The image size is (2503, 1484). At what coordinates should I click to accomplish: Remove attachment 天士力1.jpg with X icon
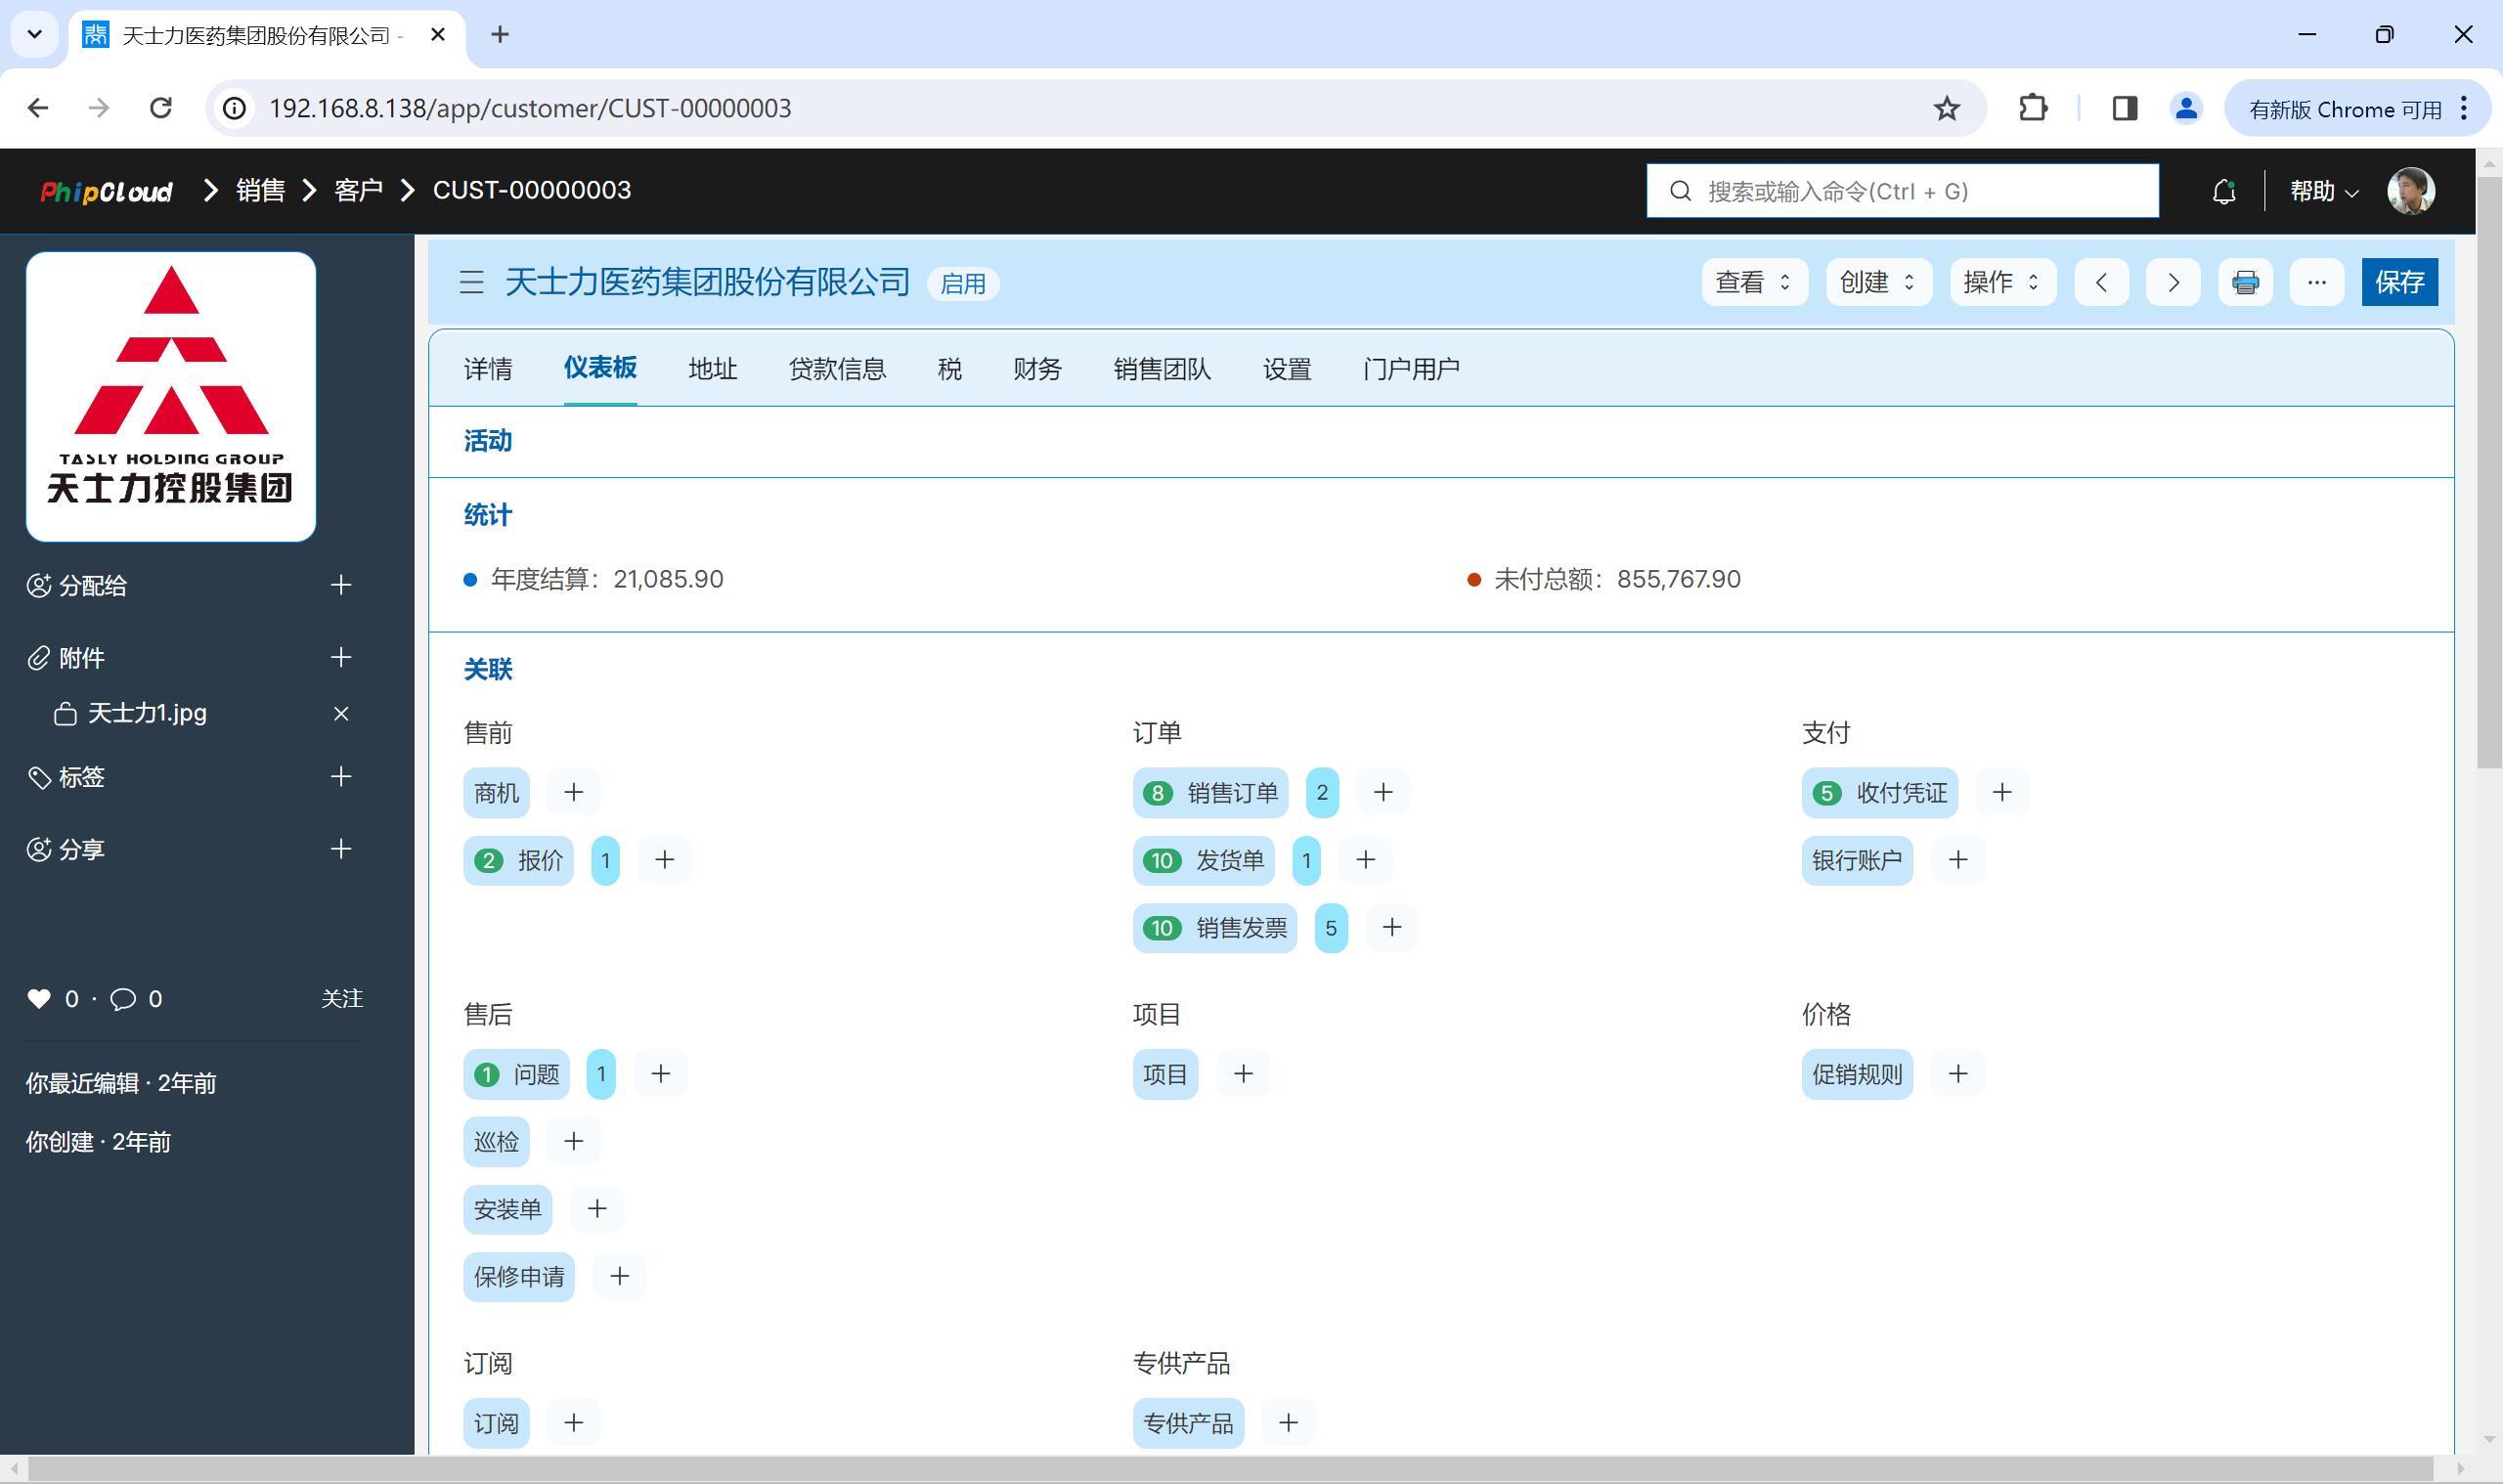click(x=341, y=713)
